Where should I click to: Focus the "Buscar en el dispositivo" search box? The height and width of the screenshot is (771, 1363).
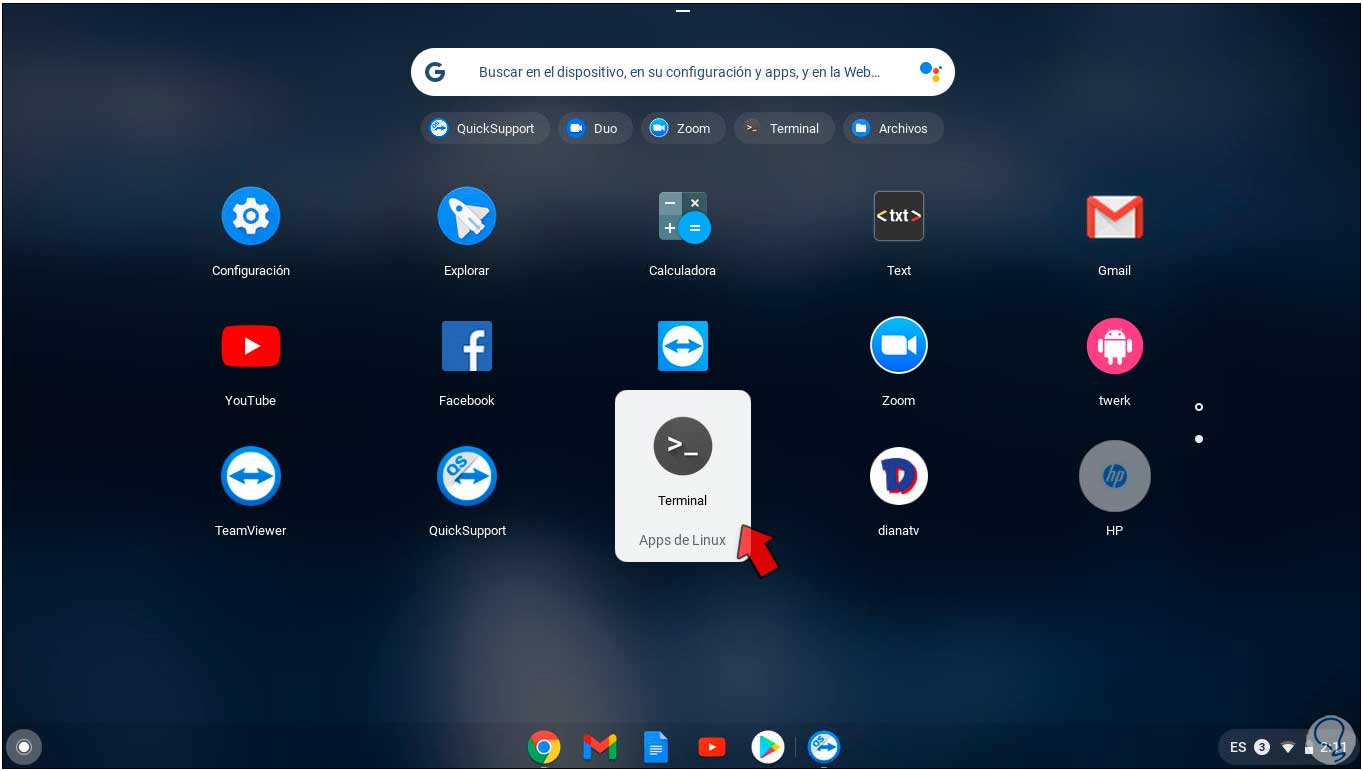(x=683, y=72)
